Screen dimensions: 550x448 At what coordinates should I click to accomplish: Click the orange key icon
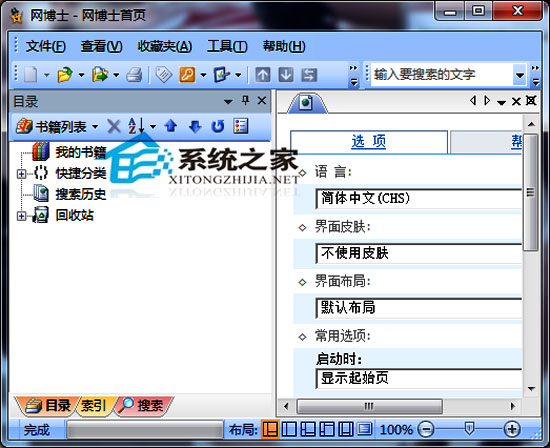coord(187,75)
